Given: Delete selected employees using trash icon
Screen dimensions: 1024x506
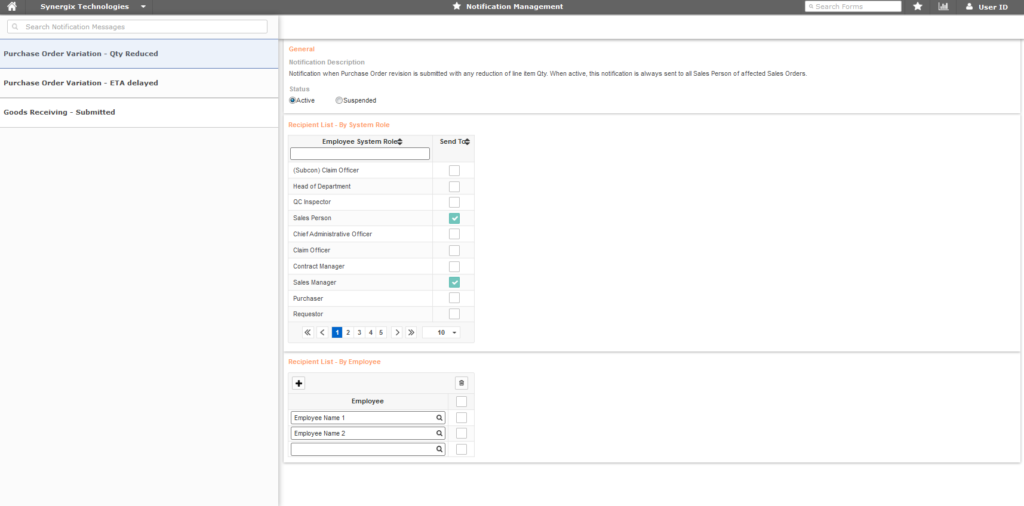Looking at the screenshot, I should tap(461, 383).
